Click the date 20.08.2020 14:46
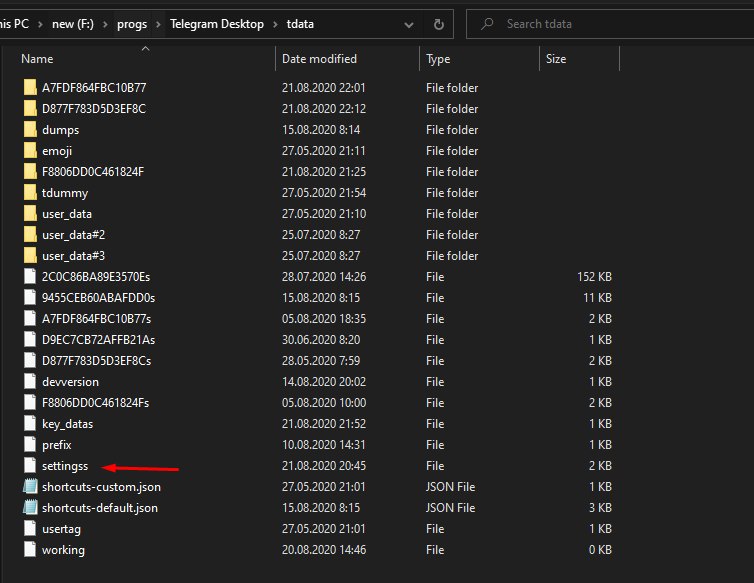Viewport: 754px width, 583px height. coord(324,550)
